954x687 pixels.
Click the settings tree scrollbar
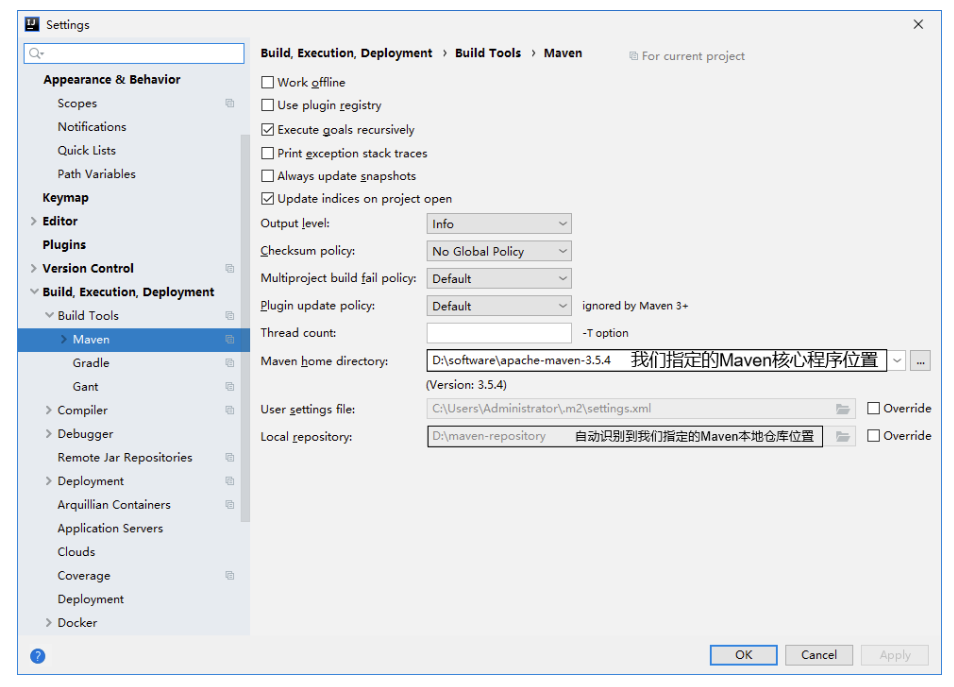pyautogui.click(x=245, y=329)
